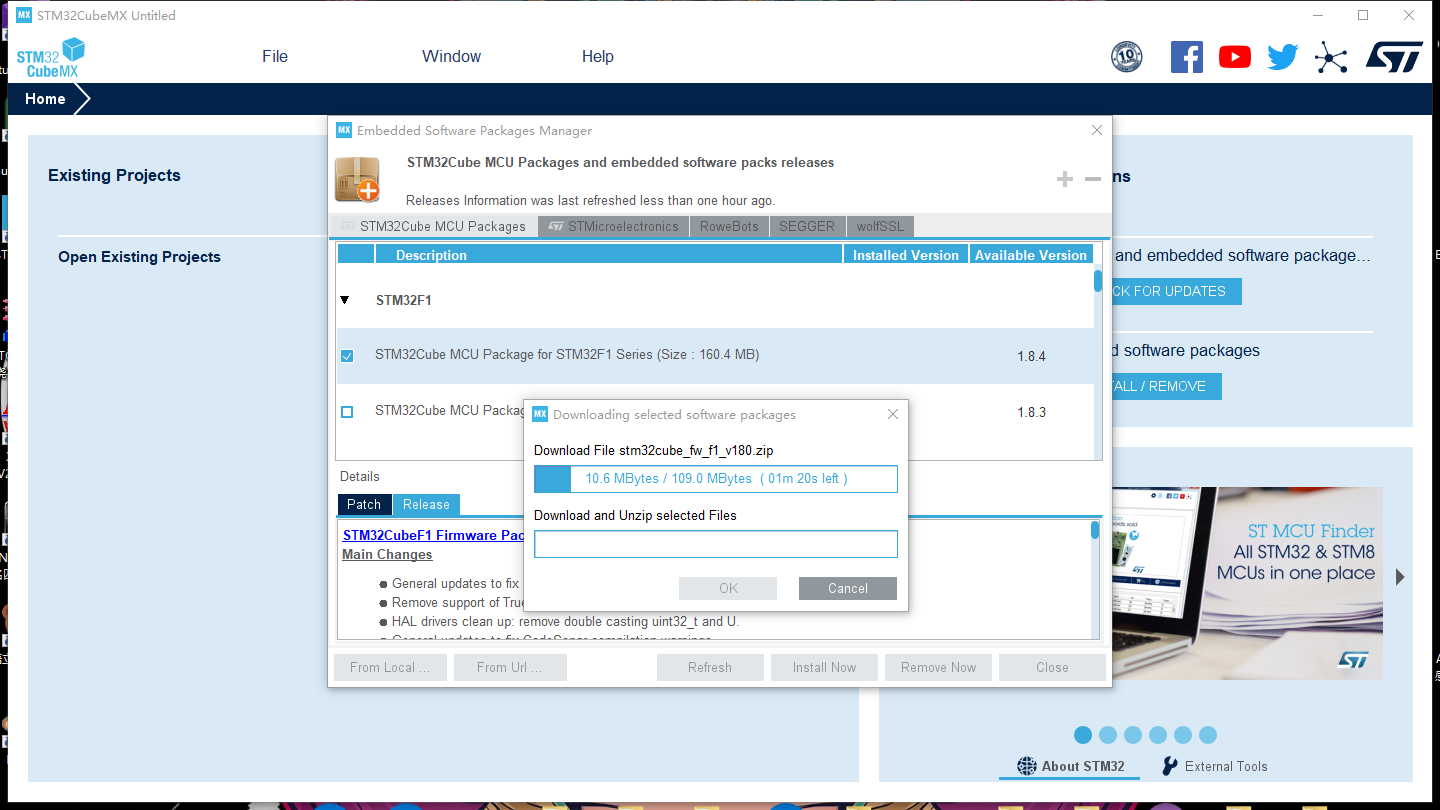Click the 1.8.3 available version cell
Viewport: 1440px width, 810px height.
click(1032, 412)
